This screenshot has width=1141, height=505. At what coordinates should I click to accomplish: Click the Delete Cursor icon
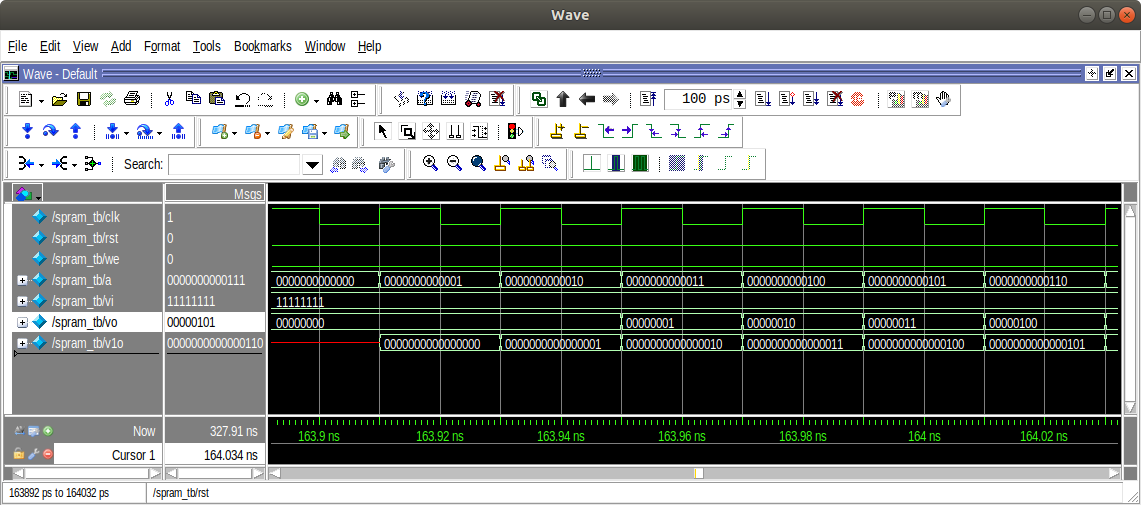click(581, 132)
